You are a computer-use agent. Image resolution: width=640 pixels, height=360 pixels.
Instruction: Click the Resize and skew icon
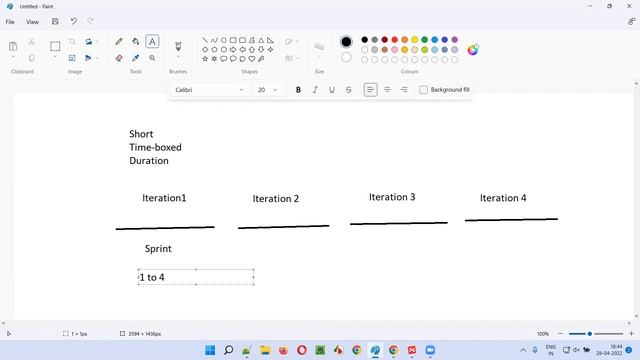coord(72,58)
